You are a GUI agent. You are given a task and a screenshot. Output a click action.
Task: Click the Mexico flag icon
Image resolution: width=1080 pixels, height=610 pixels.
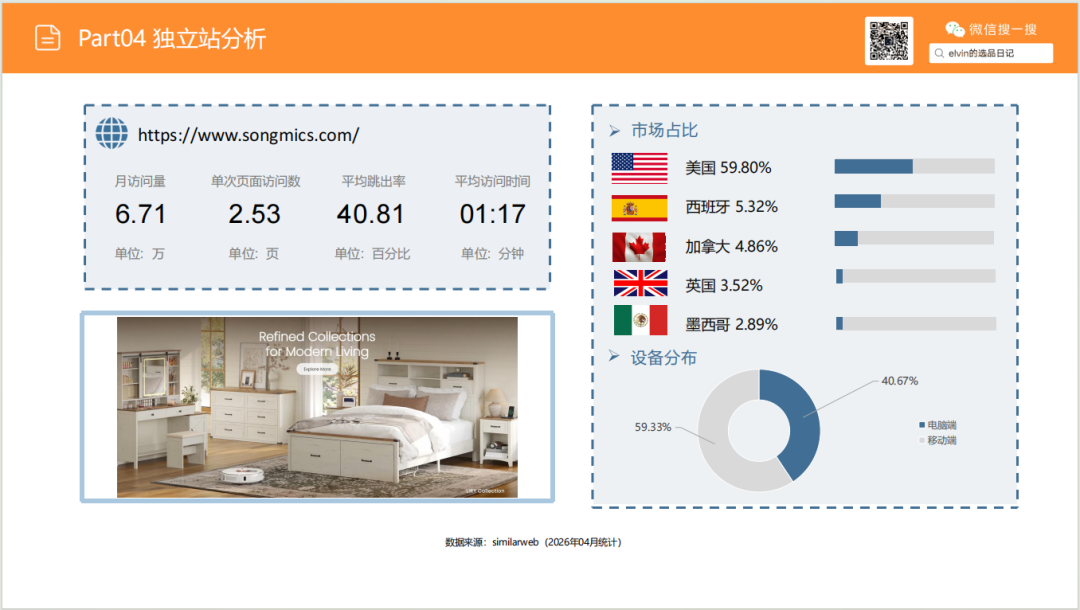639,323
